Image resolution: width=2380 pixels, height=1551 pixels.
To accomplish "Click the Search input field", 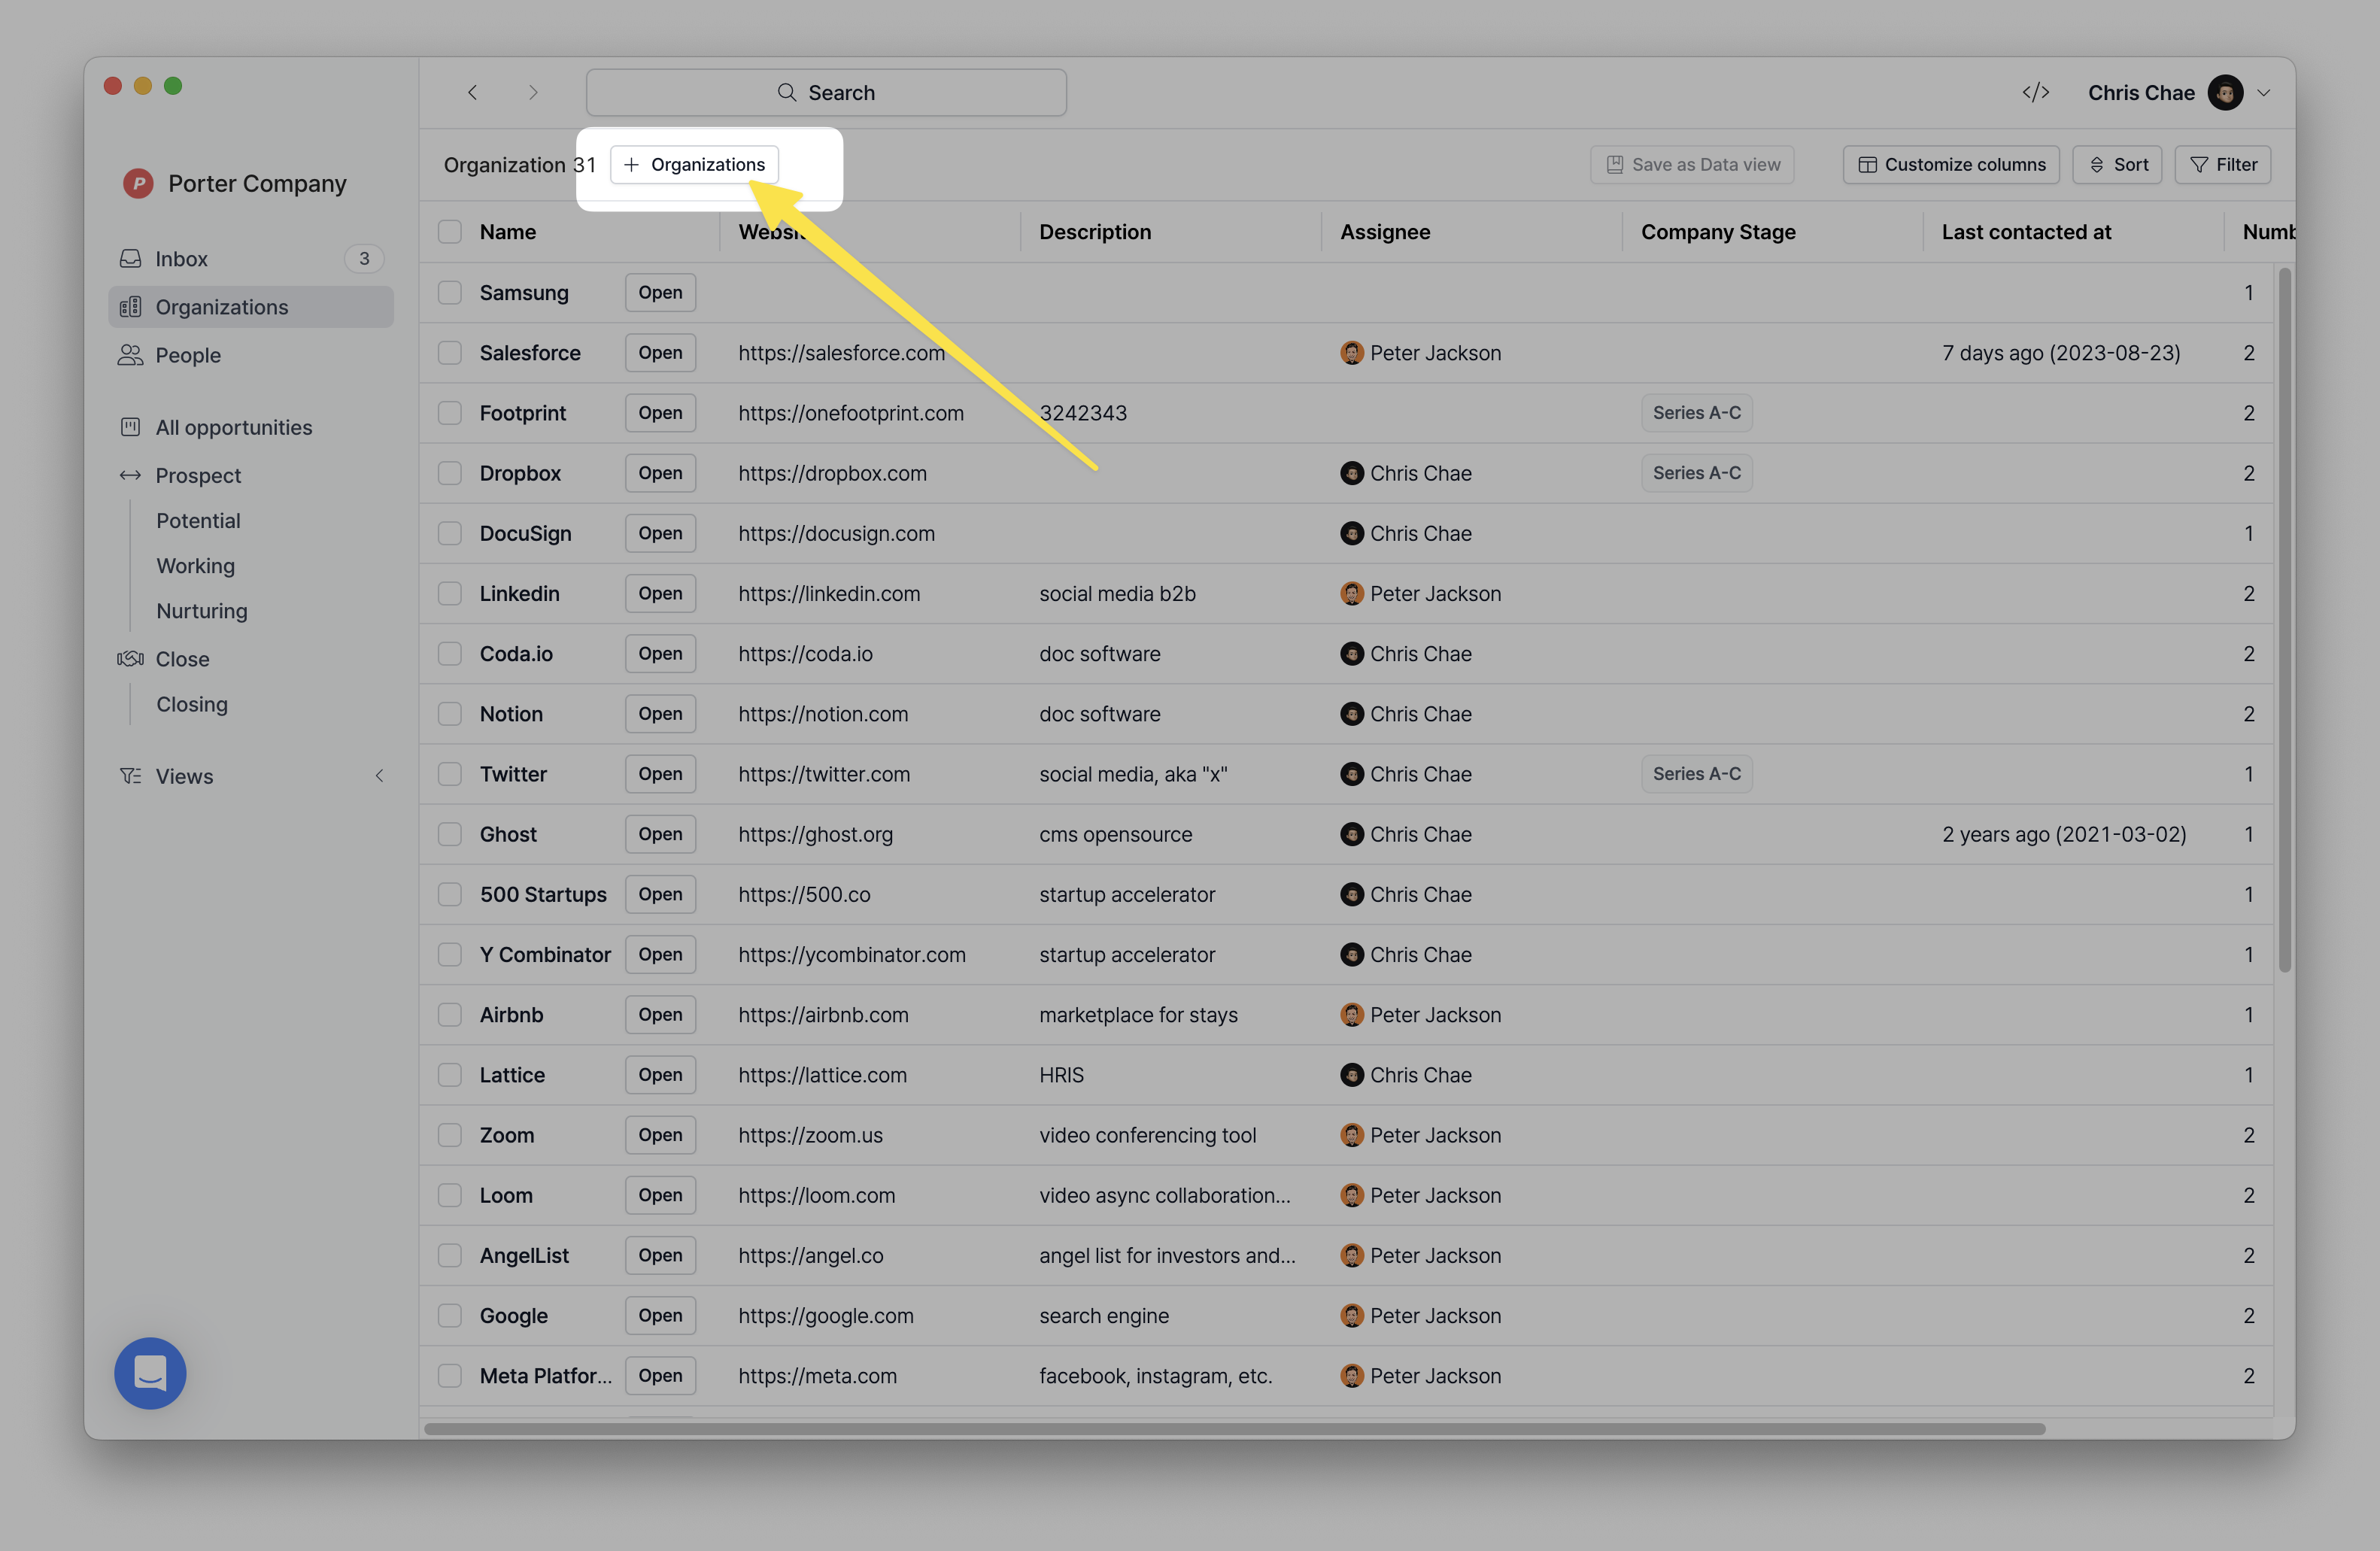I will click(x=826, y=92).
